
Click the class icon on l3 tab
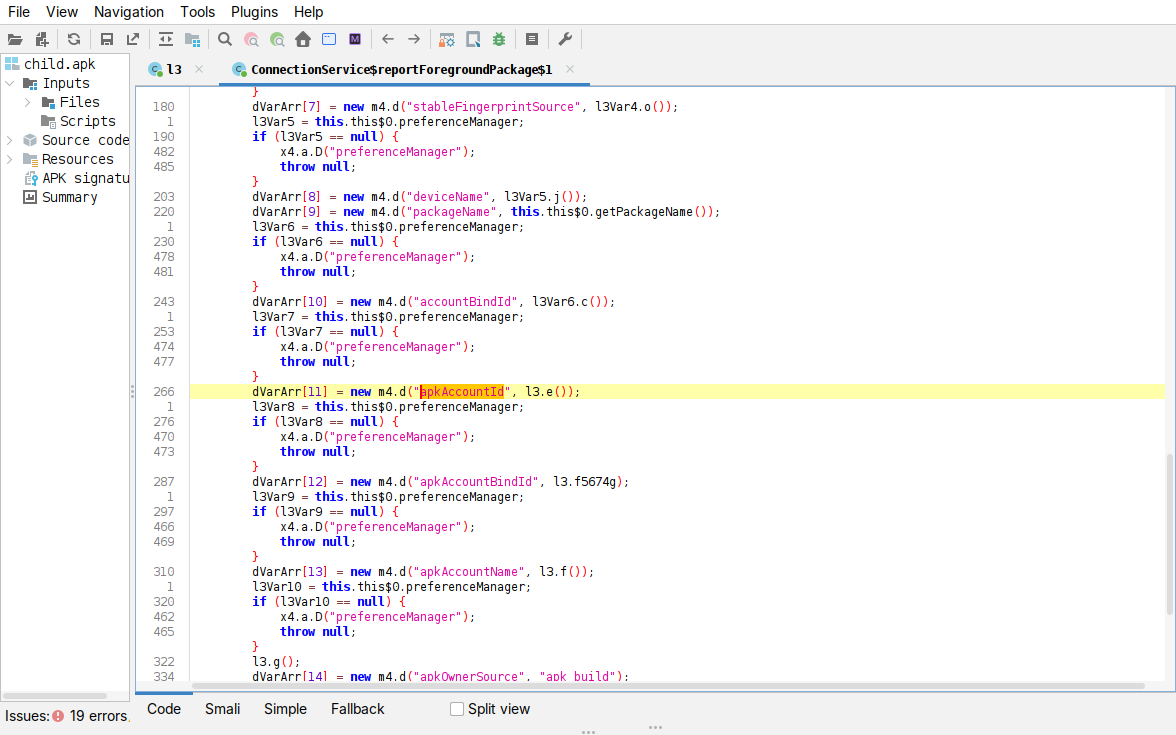pyautogui.click(x=155, y=70)
